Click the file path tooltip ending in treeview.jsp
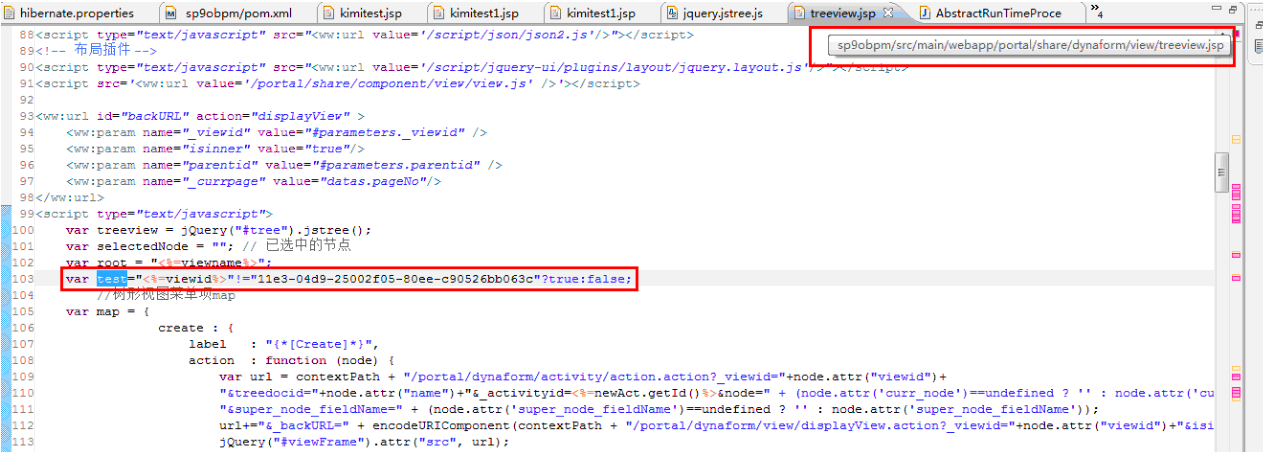1263x452 pixels. click(1031, 46)
